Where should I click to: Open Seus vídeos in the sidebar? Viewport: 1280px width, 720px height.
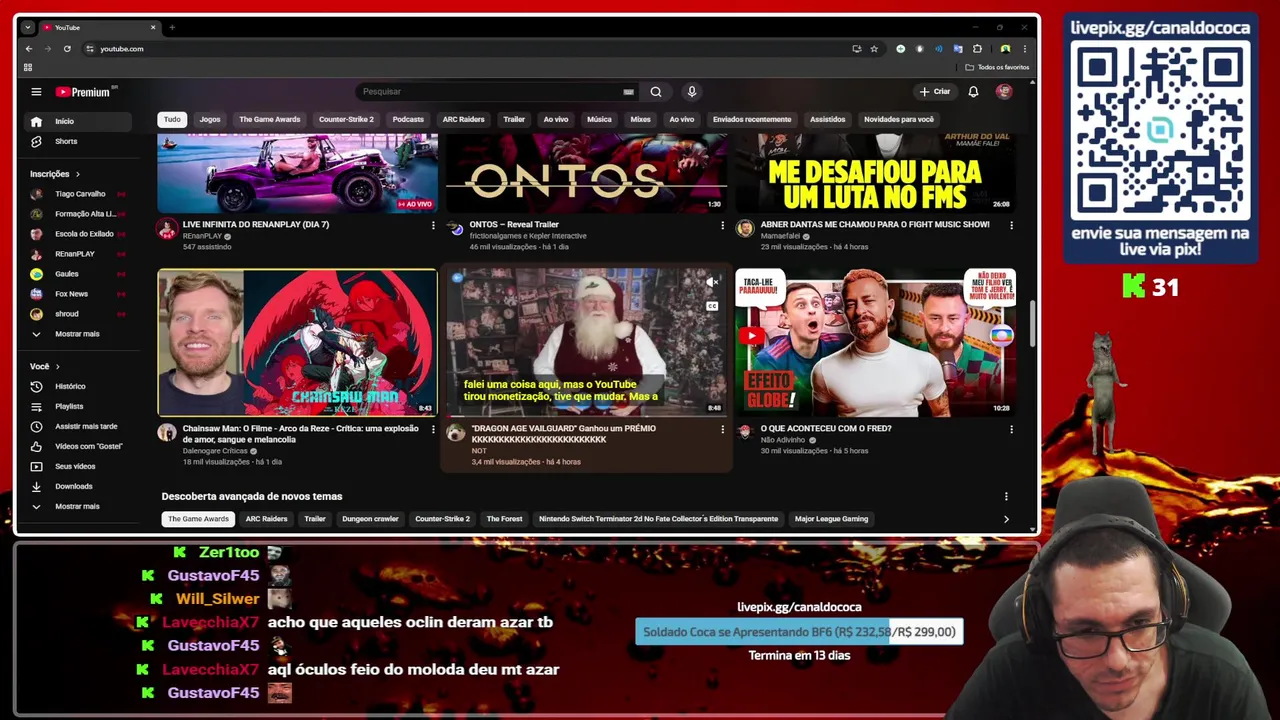[78, 466]
